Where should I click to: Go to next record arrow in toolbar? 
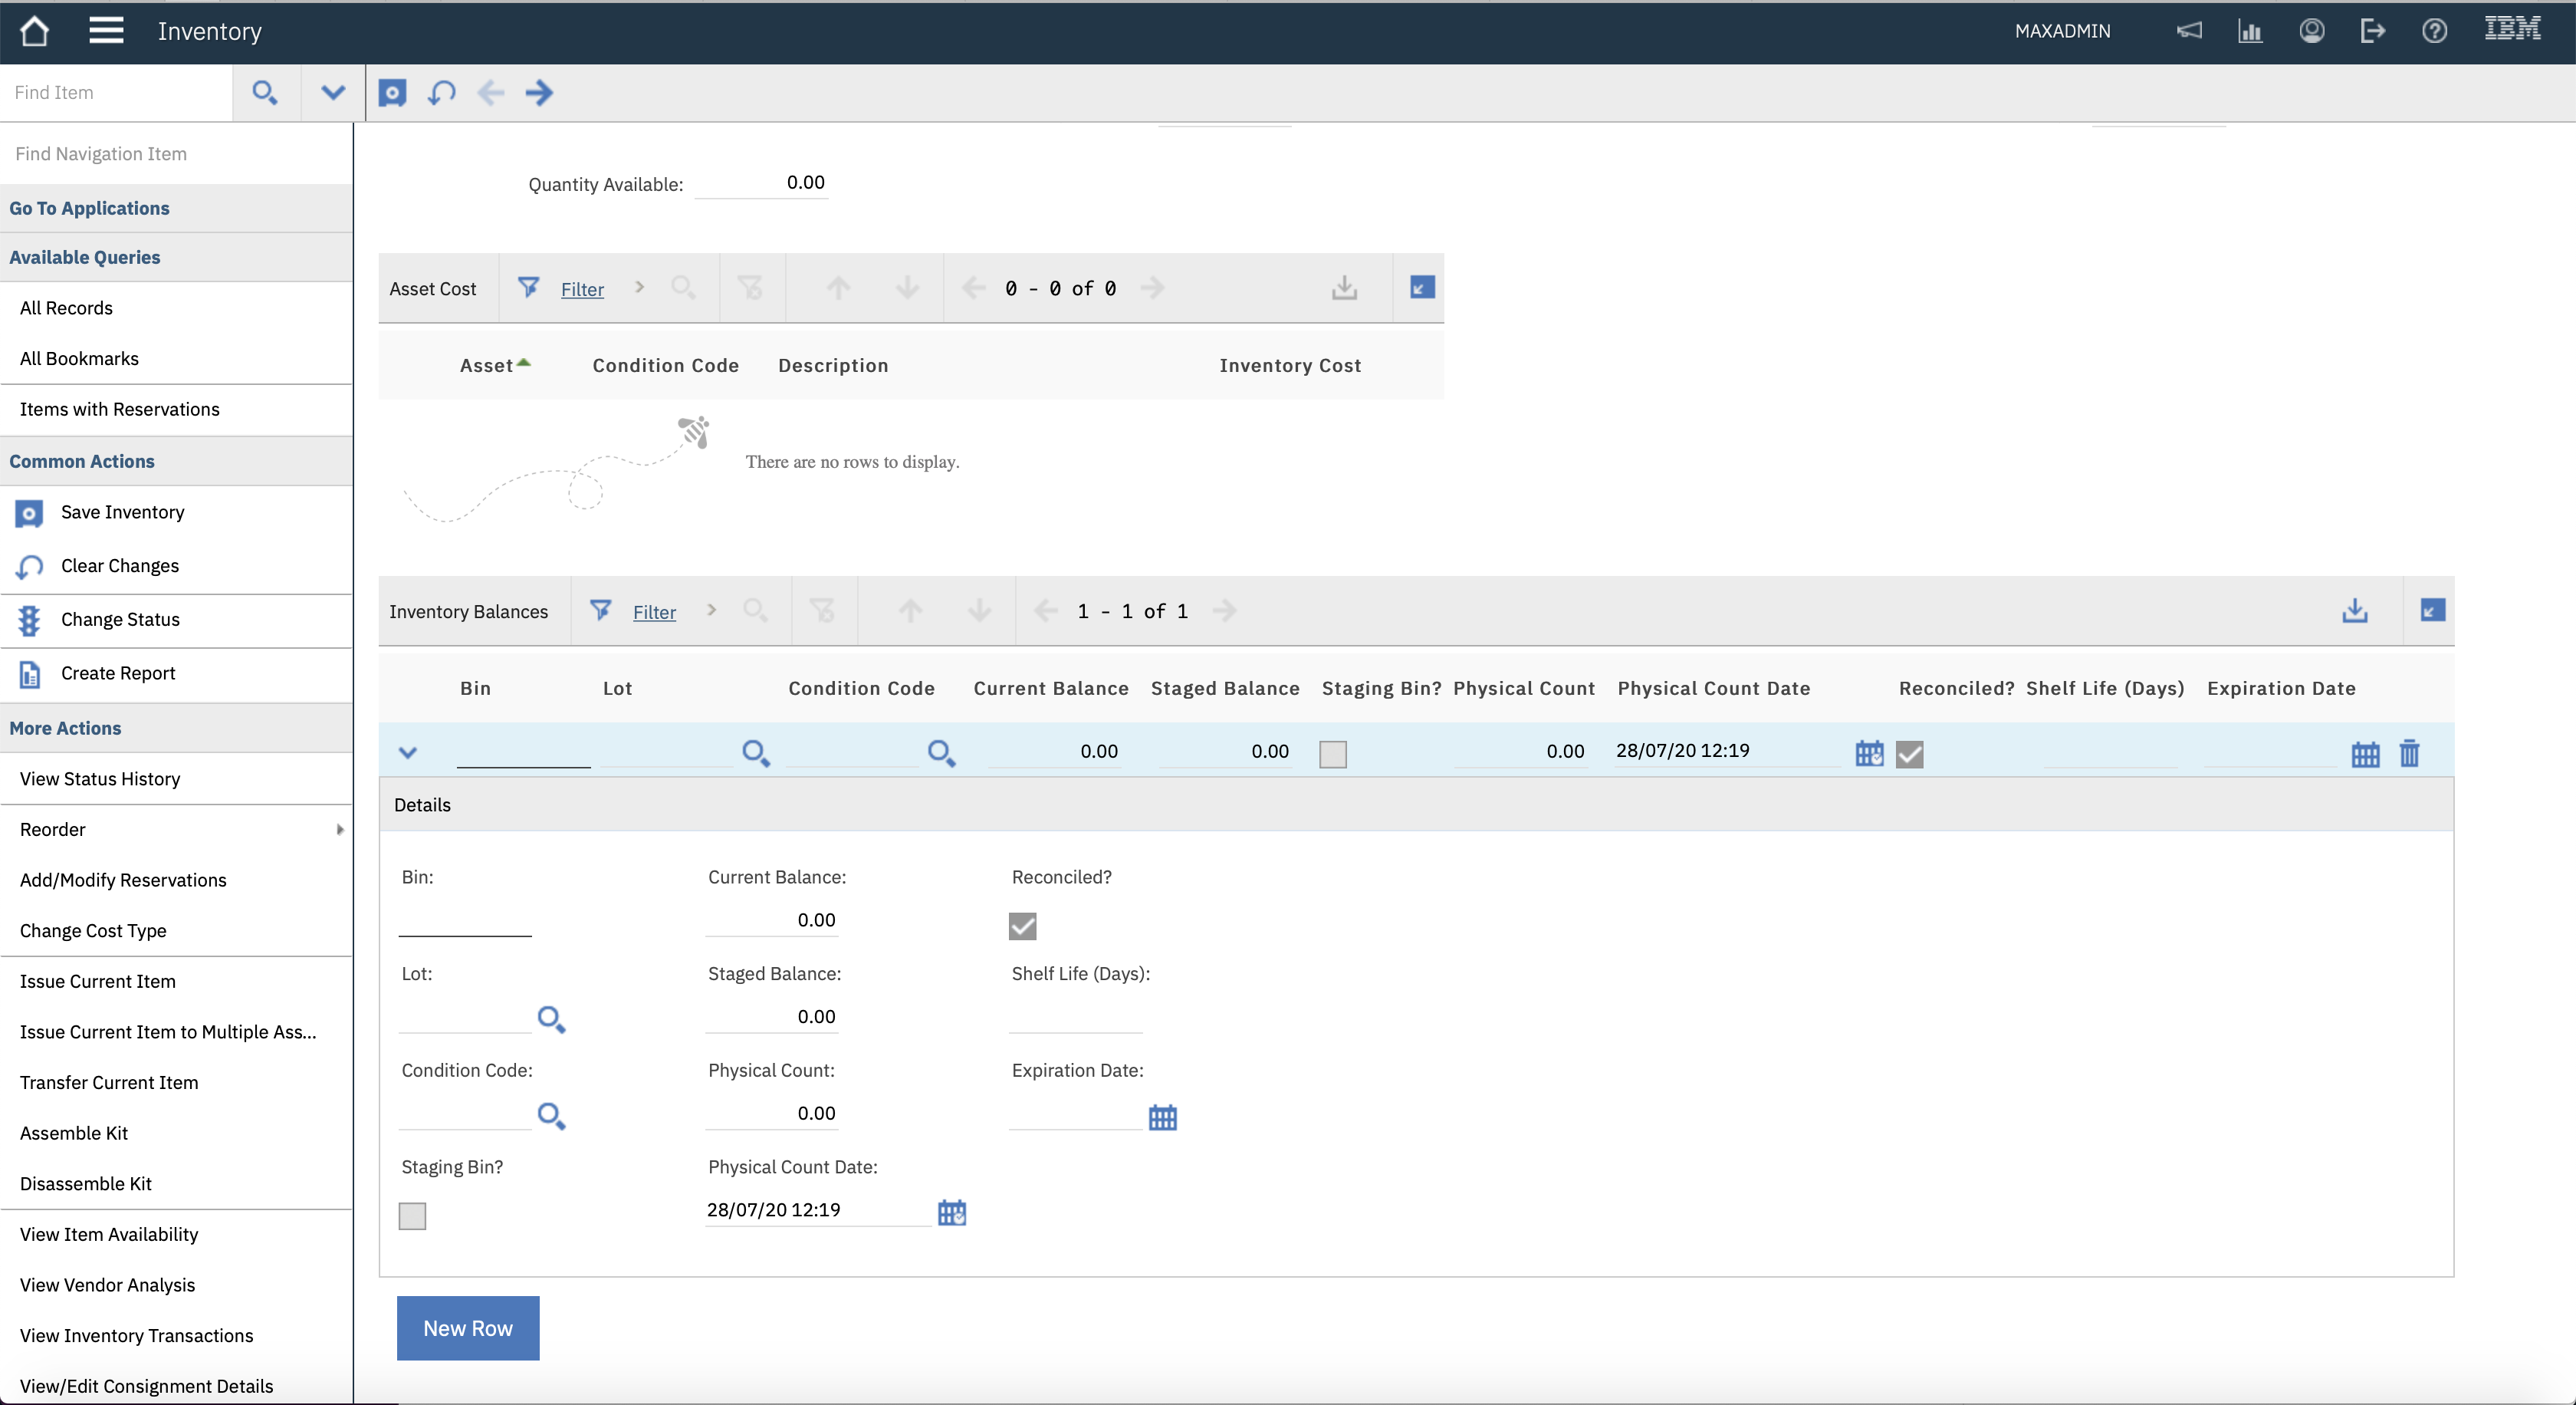pos(539,93)
